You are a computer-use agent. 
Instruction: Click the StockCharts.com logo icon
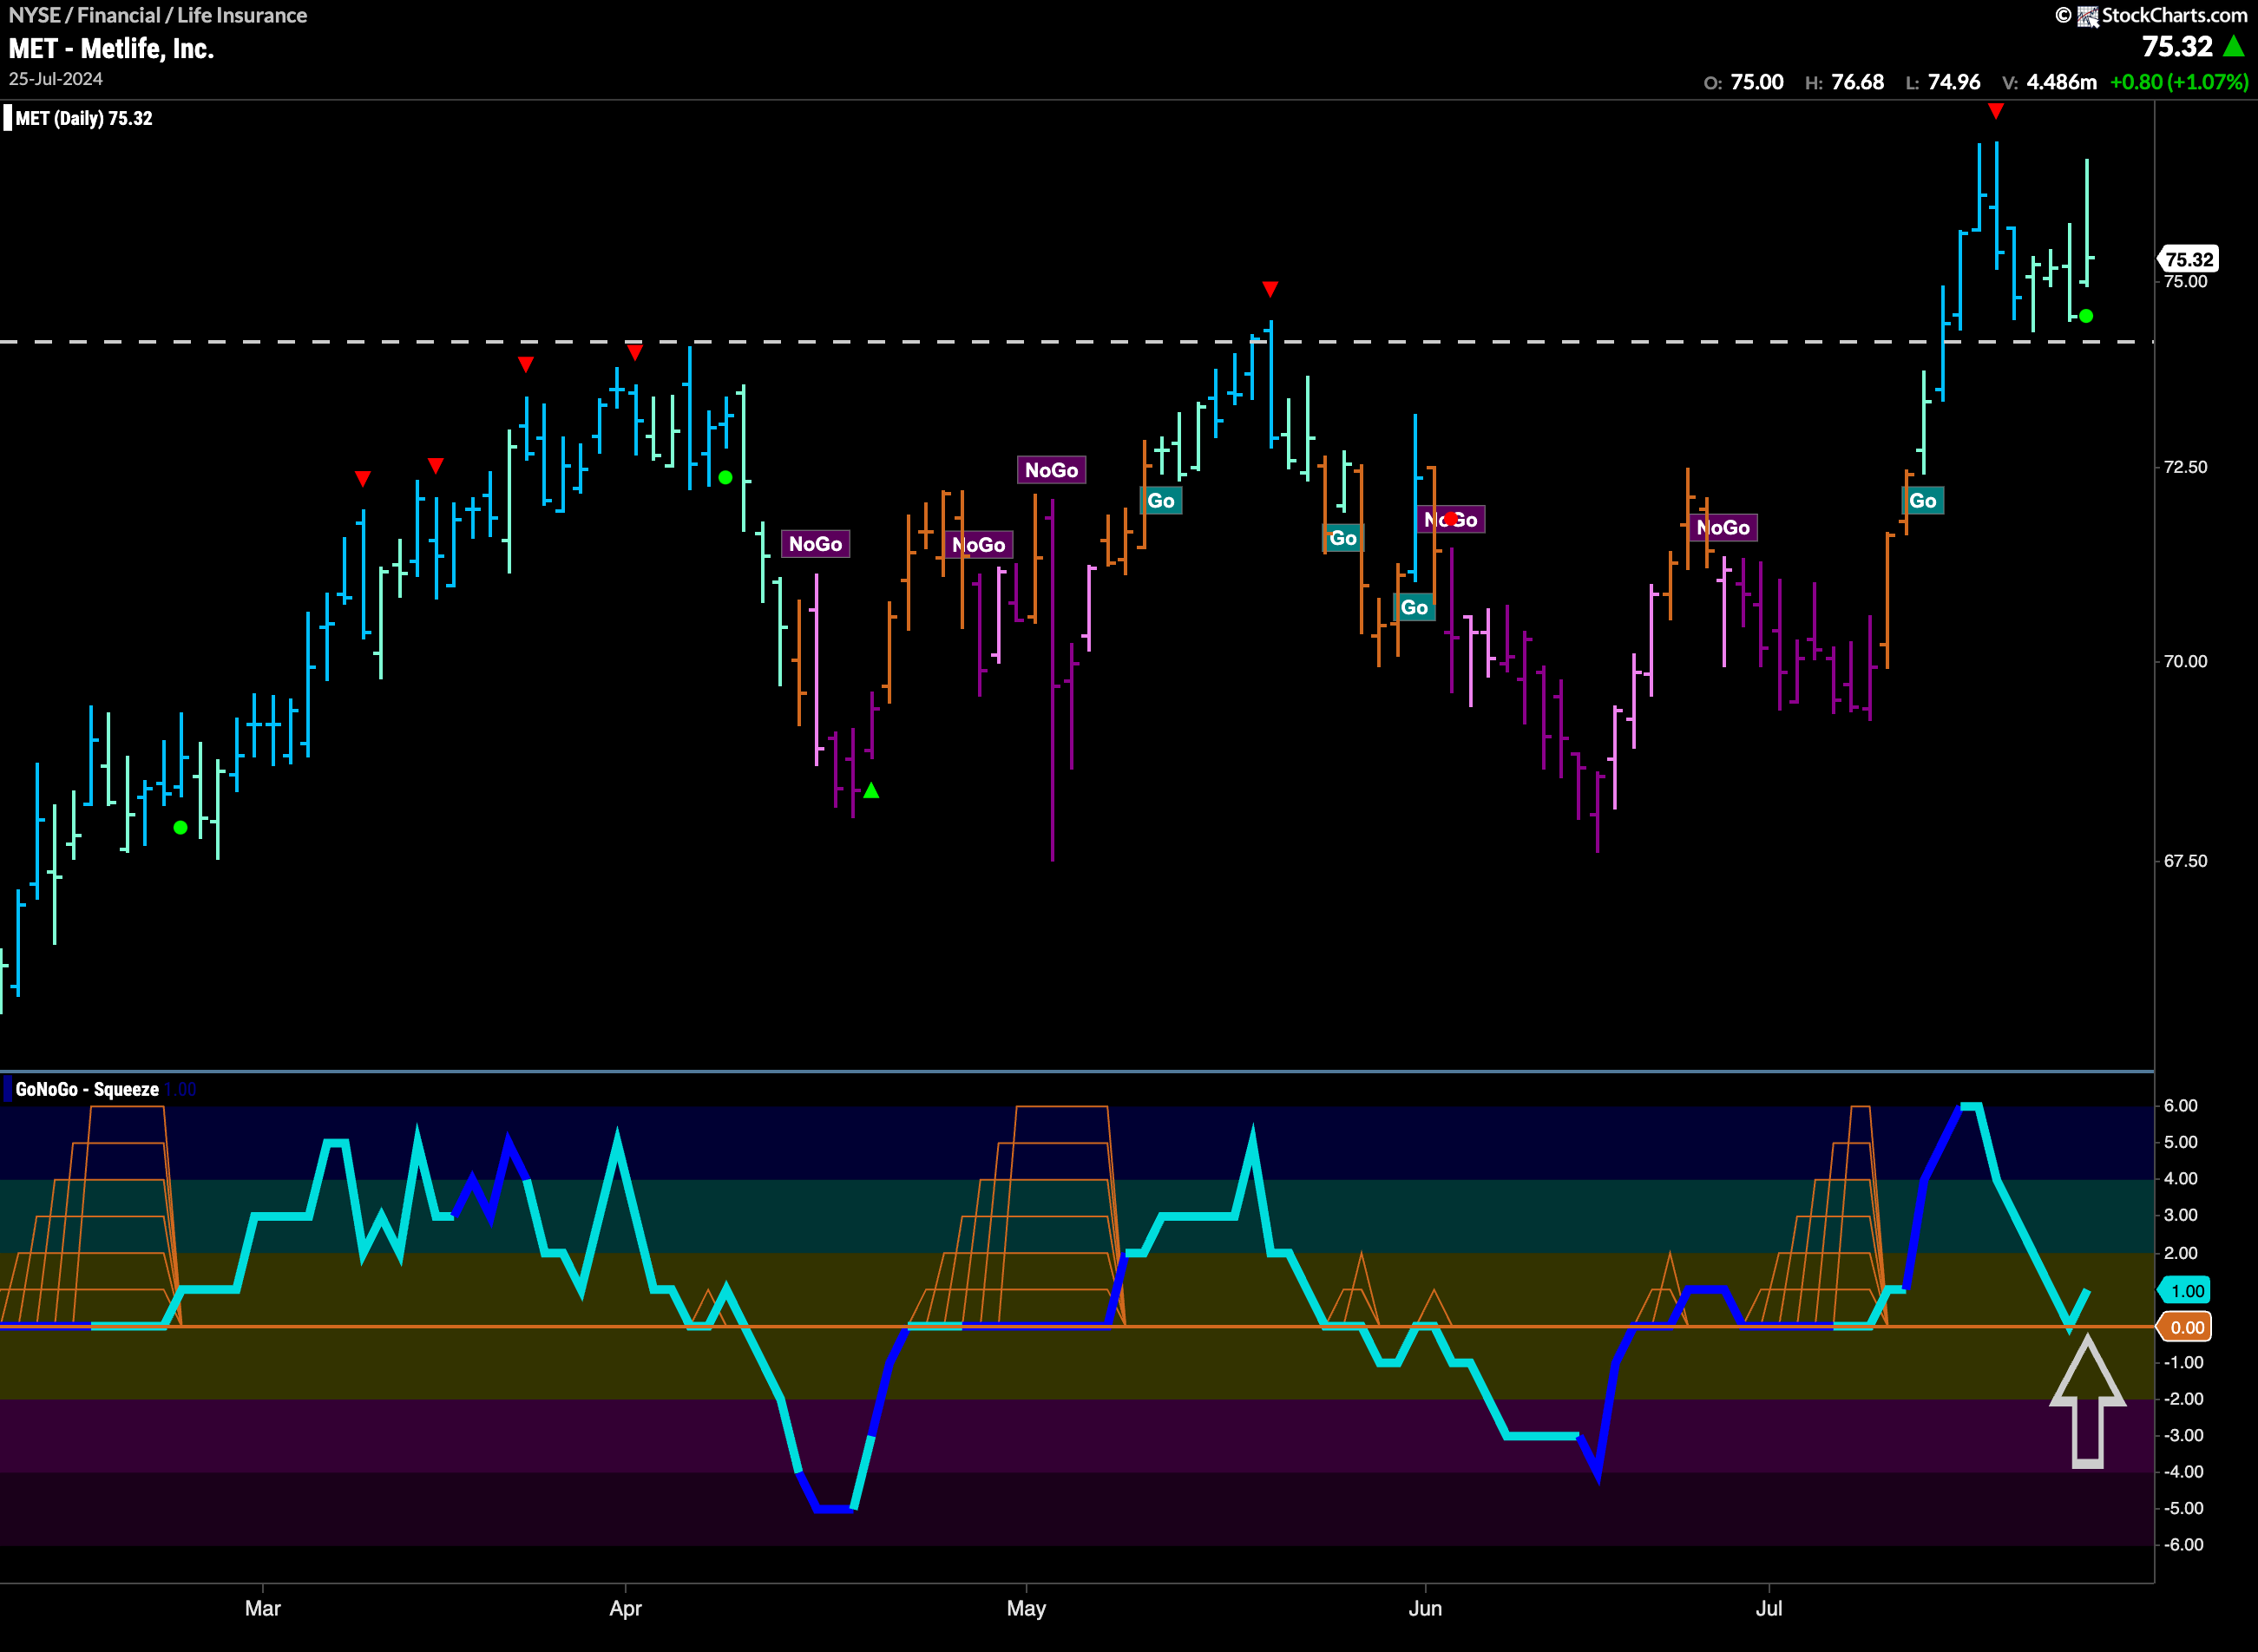(2087, 16)
